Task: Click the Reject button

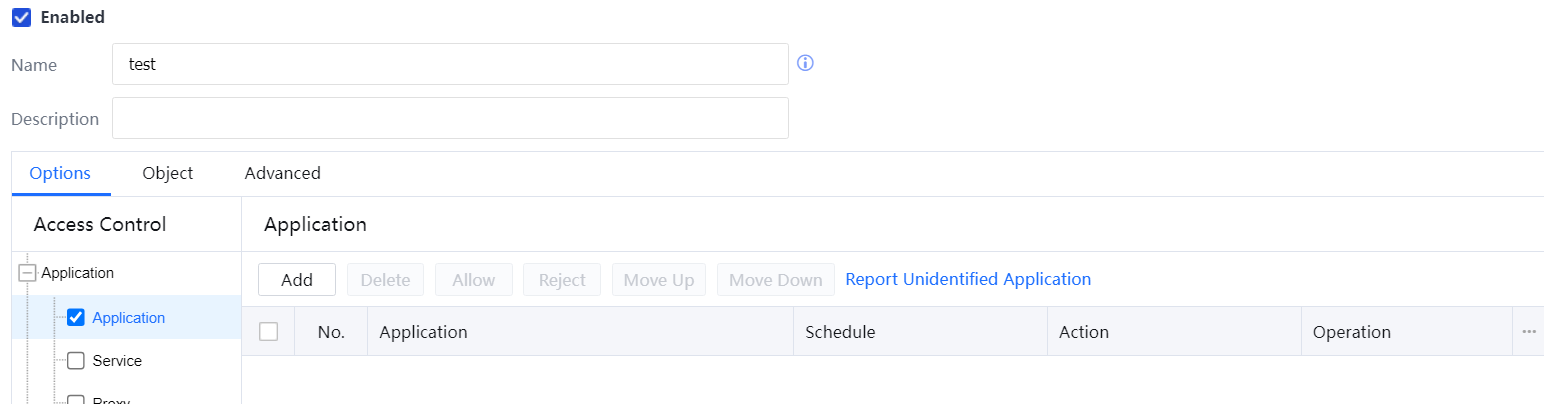Action: [561, 280]
